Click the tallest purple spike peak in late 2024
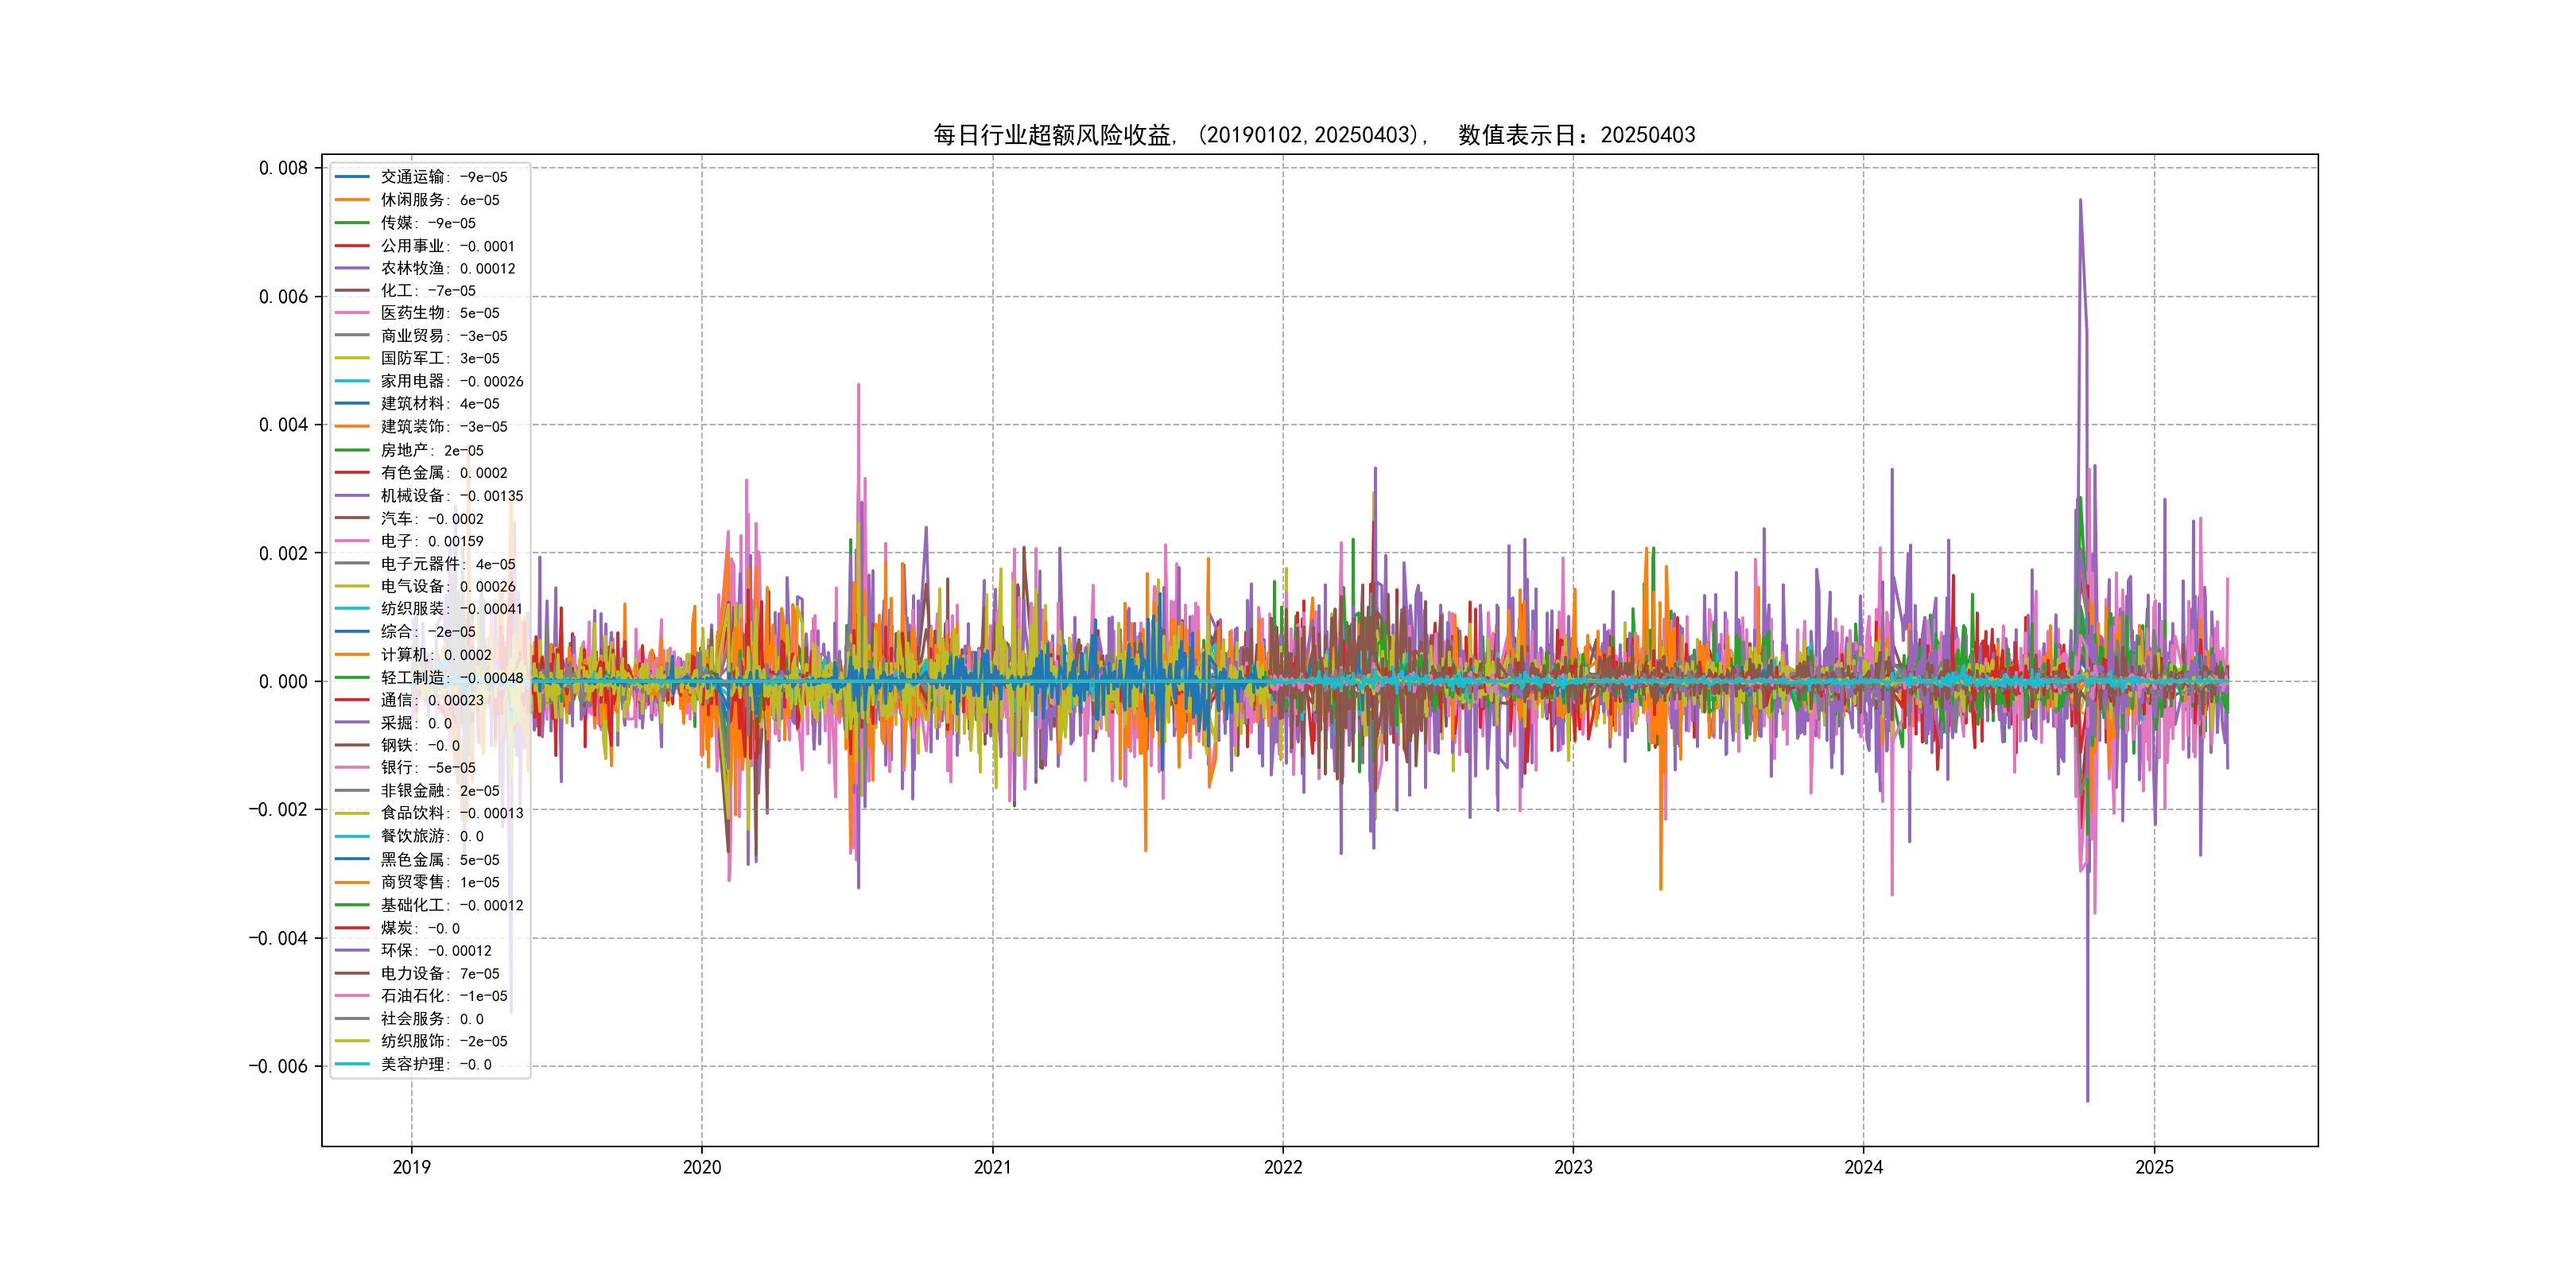The image size is (2576, 1288). click(x=2080, y=201)
